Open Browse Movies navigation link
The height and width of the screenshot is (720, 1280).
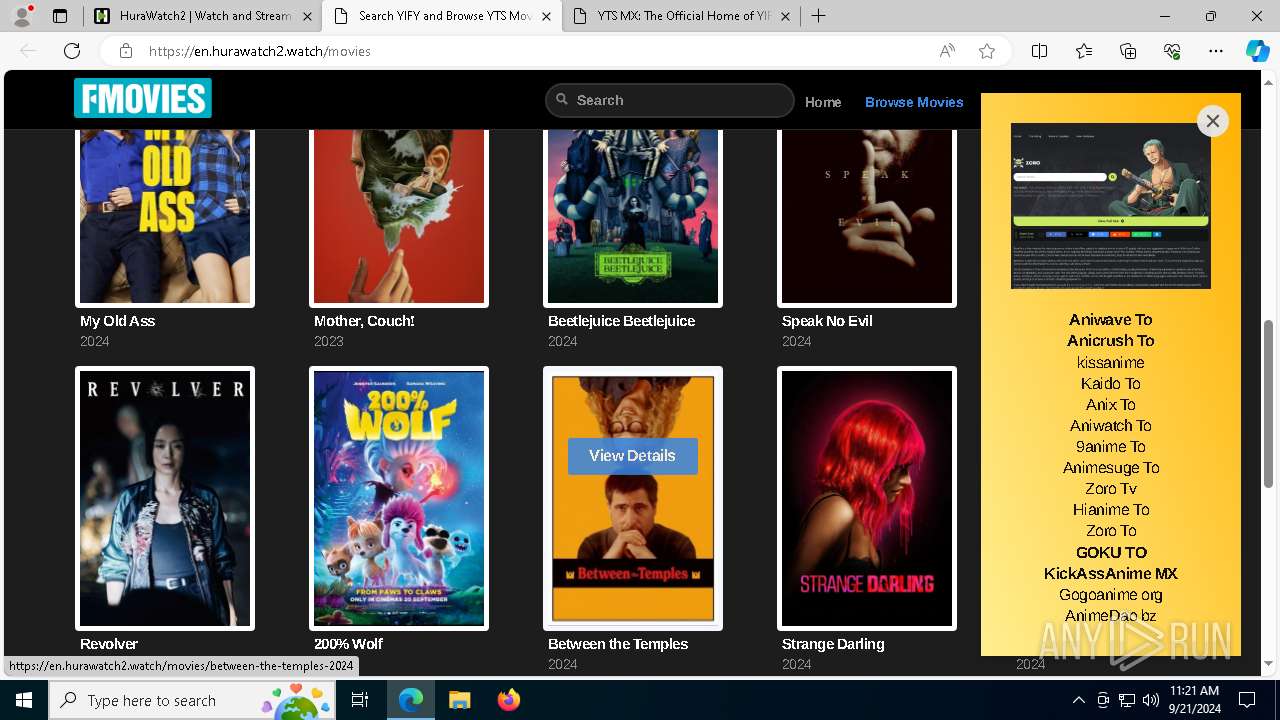(914, 102)
